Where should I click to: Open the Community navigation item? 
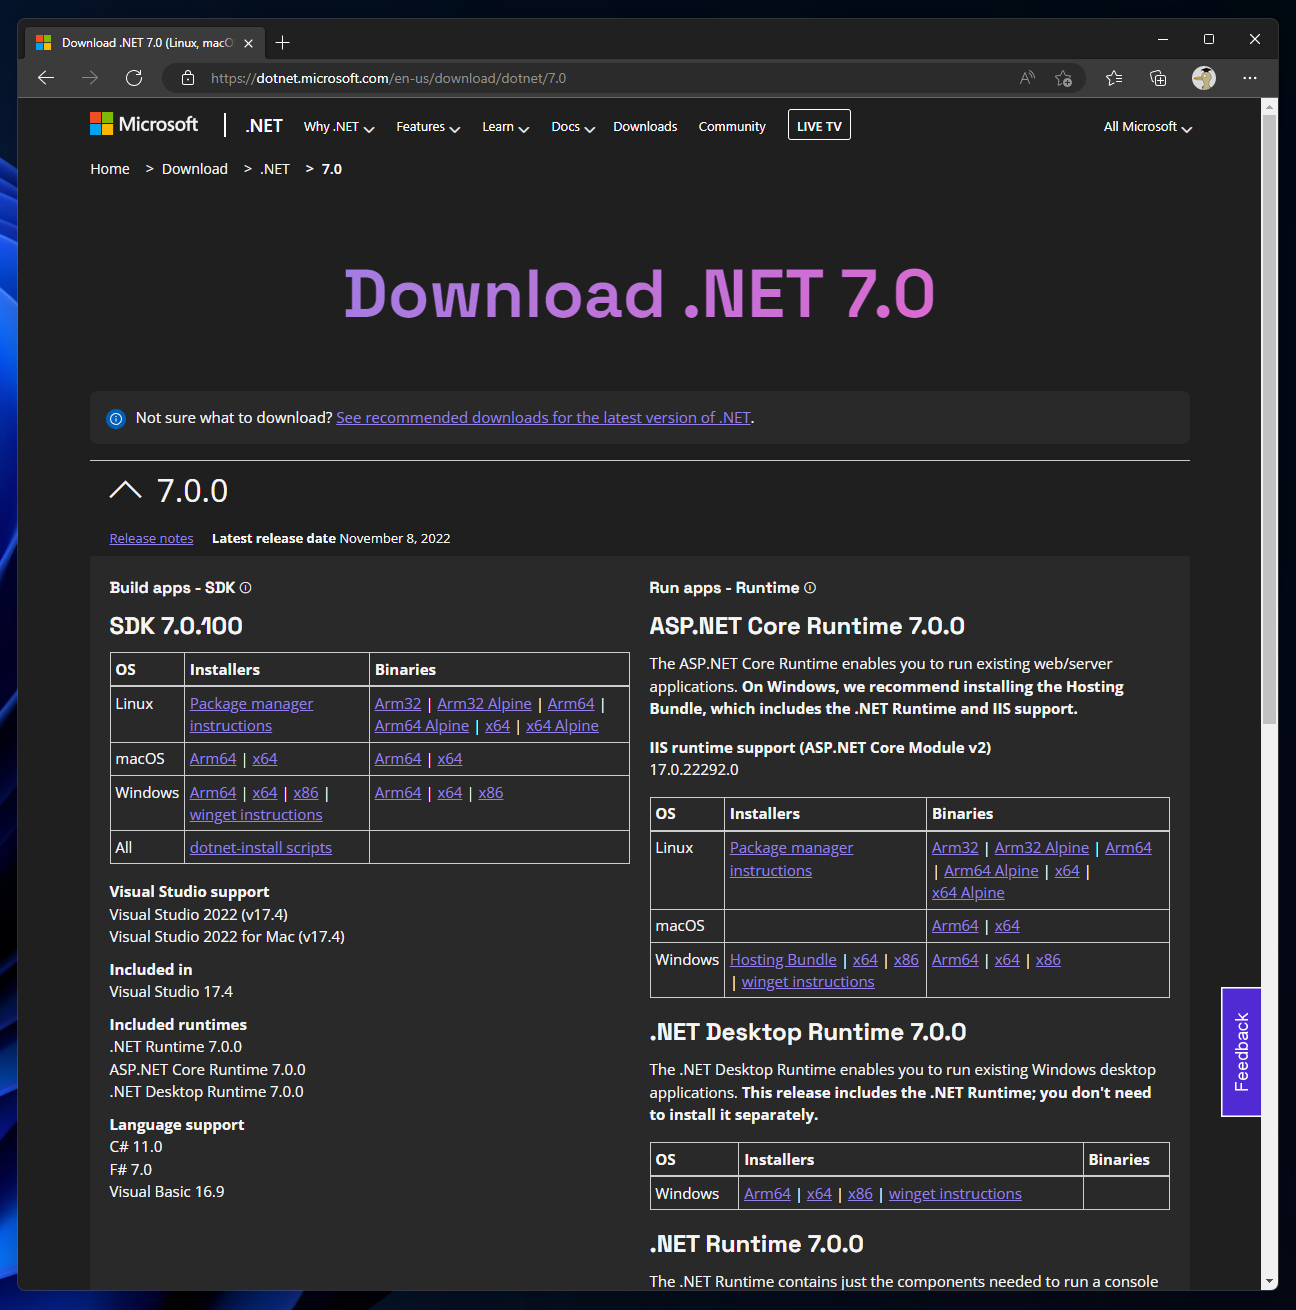pos(732,127)
